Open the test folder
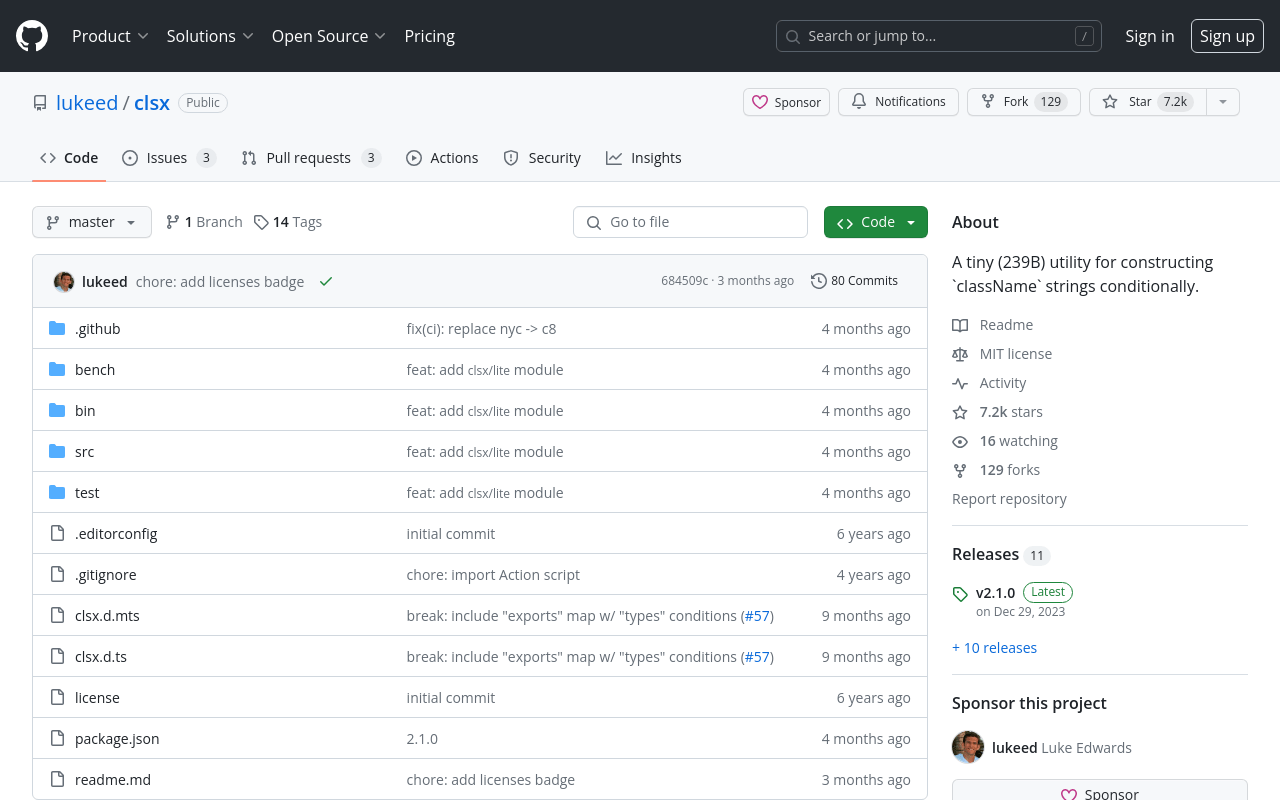The width and height of the screenshot is (1280, 800). click(x=87, y=493)
